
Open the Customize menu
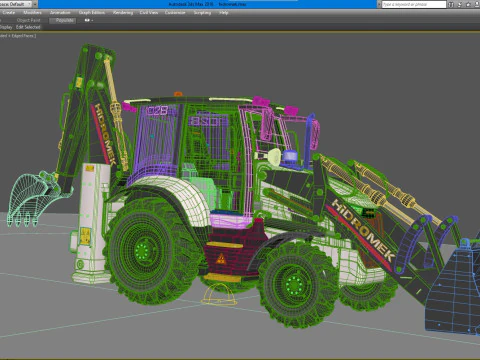tap(175, 13)
